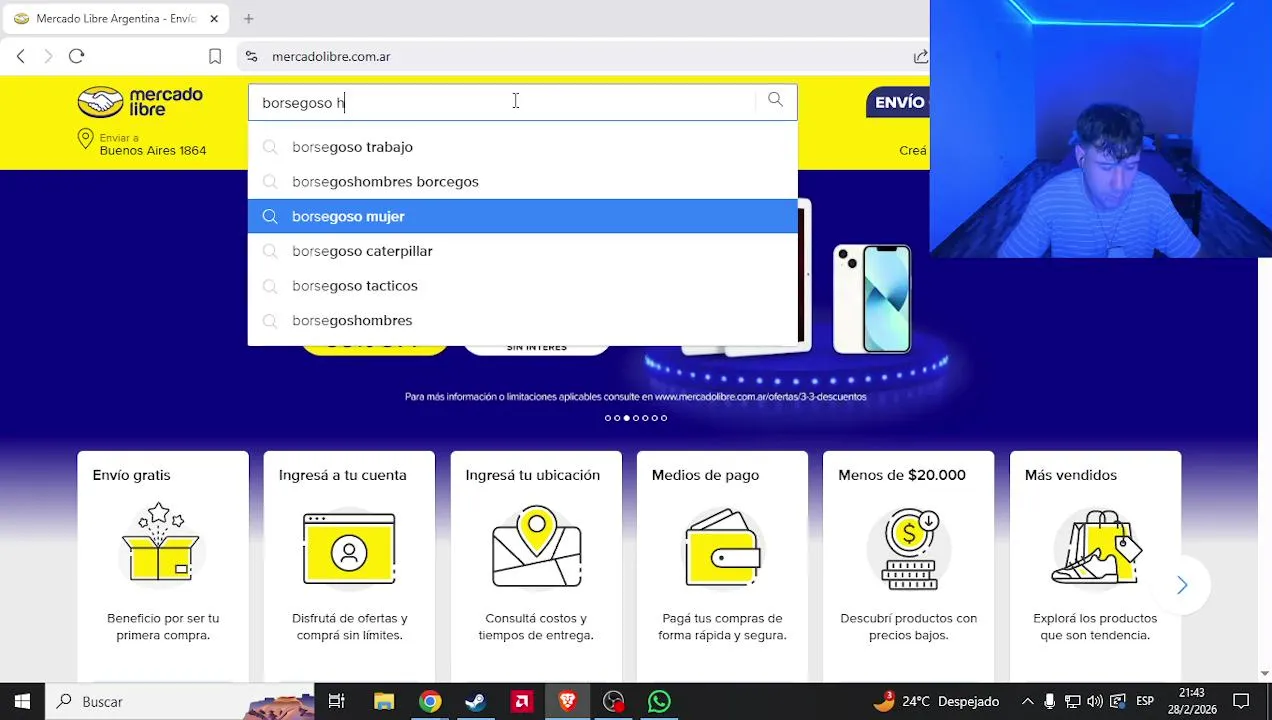The height and width of the screenshot is (720, 1272).
Task: Open Steam from the taskbar
Action: (476, 701)
